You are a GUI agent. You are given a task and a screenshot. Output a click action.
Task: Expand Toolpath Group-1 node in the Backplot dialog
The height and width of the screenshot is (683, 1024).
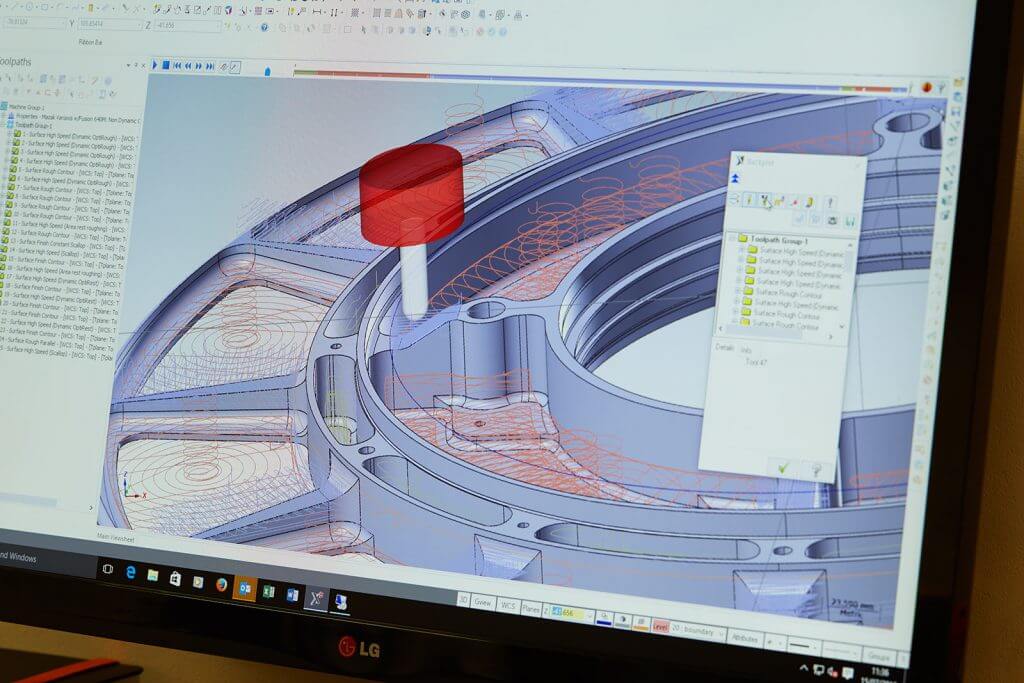pyautogui.click(x=731, y=239)
